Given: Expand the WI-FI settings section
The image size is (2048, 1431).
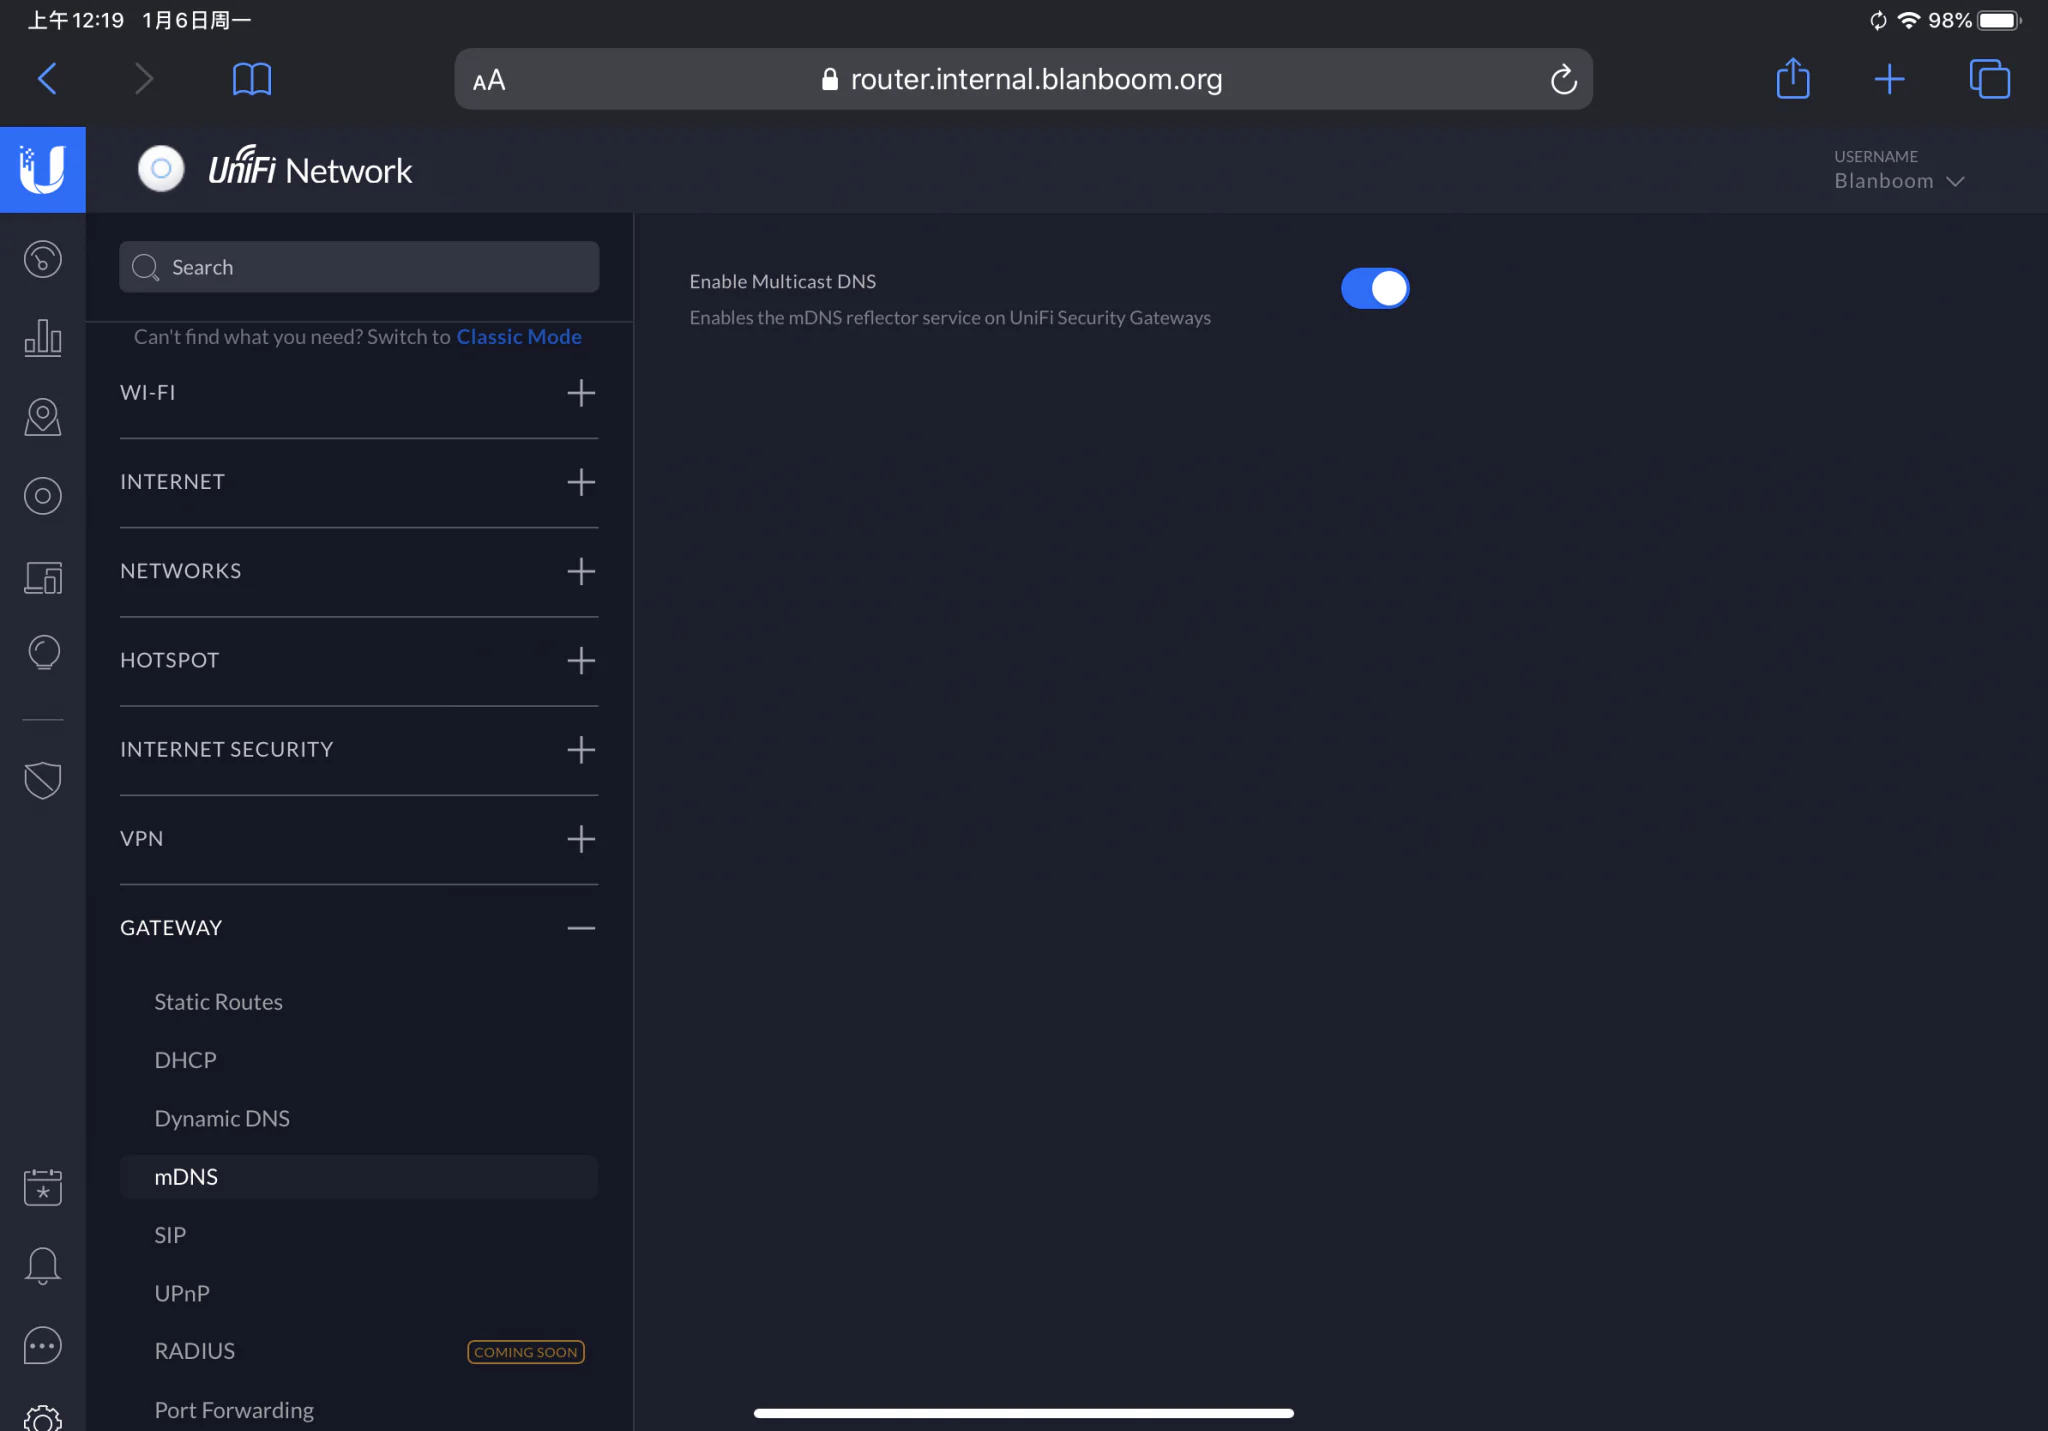Looking at the screenshot, I should click(580, 393).
